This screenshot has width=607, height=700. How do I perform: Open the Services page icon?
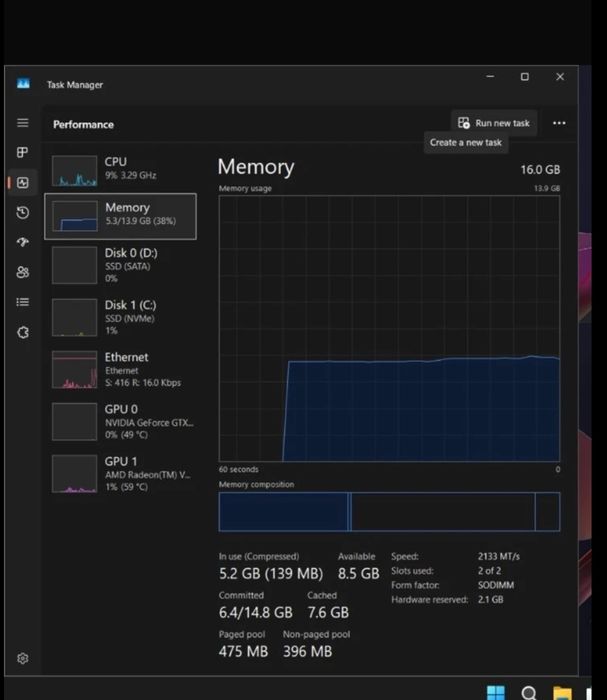(x=23, y=332)
